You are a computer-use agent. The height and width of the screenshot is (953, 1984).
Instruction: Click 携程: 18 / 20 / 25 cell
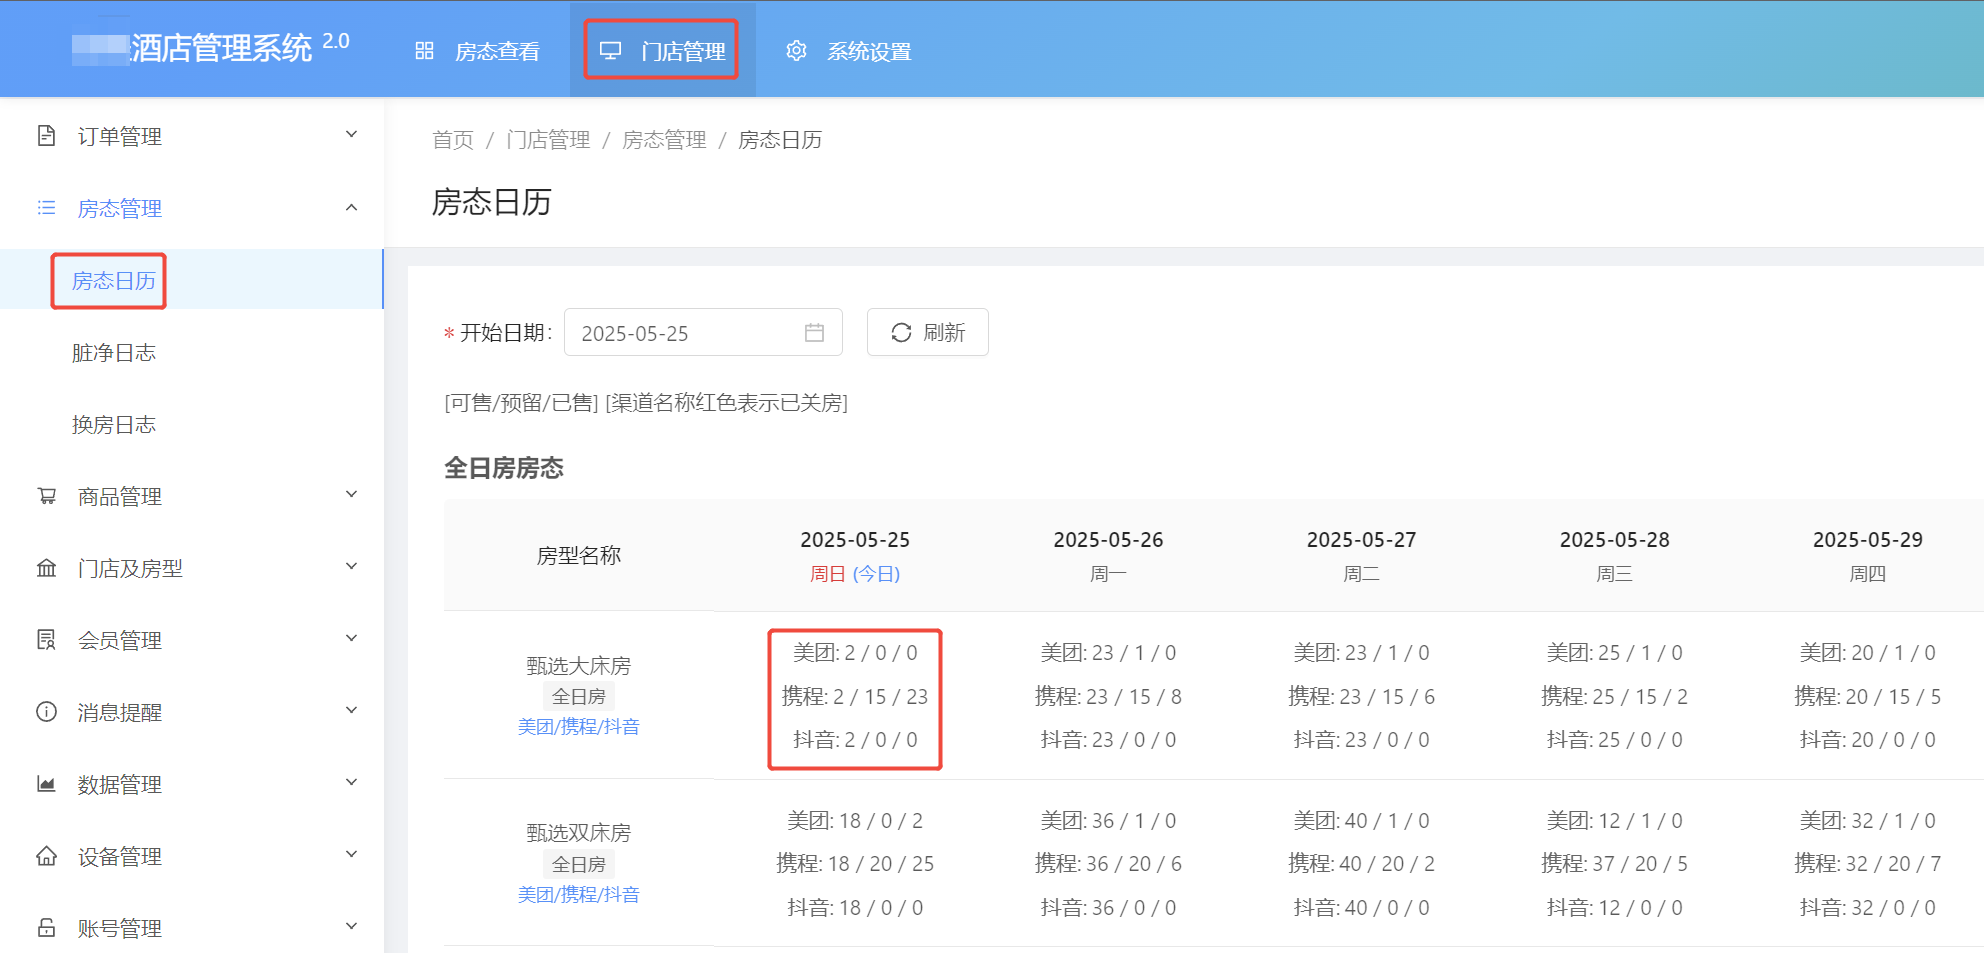[x=855, y=864]
